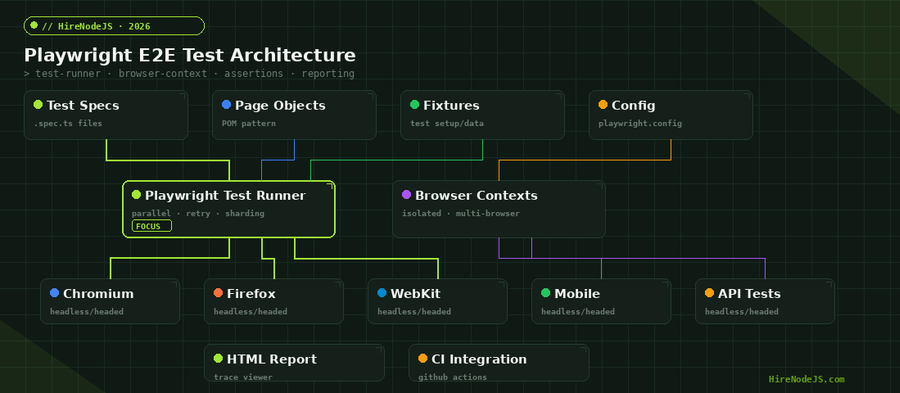Click the lime dot beside Playwright Test Runner
The image size is (900, 393).
pyautogui.click(x=136, y=194)
